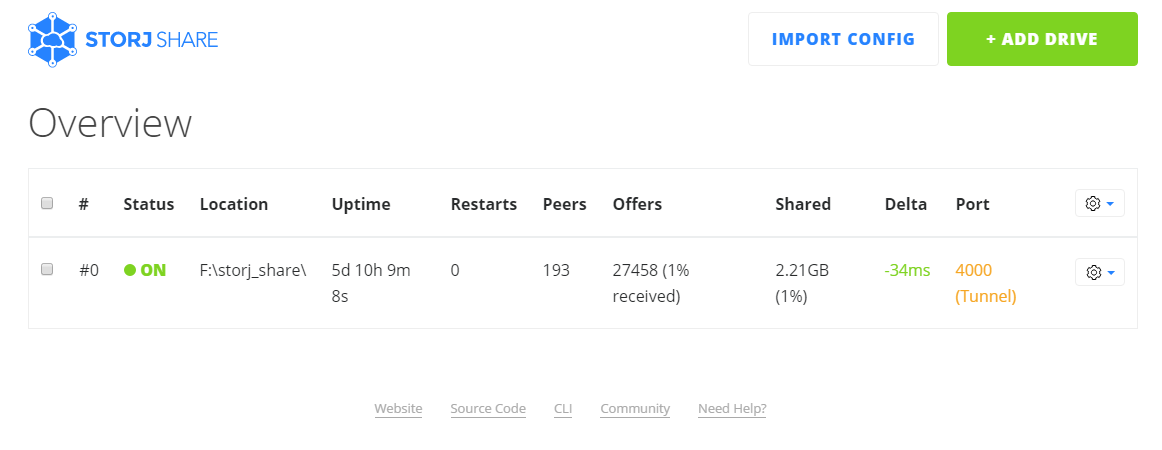Click the Need Help? link
Screen dimensions: 1162x450
(x=732, y=408)
